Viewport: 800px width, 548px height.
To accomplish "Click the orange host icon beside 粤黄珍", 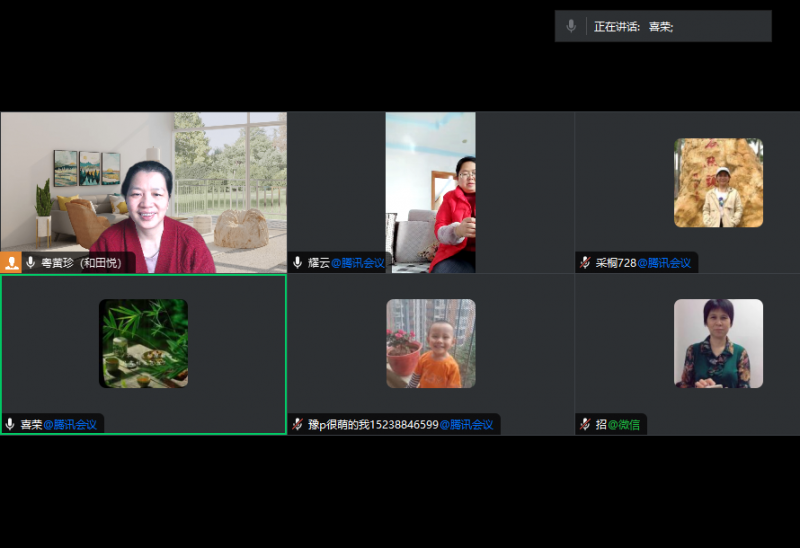I will point(11,262).
